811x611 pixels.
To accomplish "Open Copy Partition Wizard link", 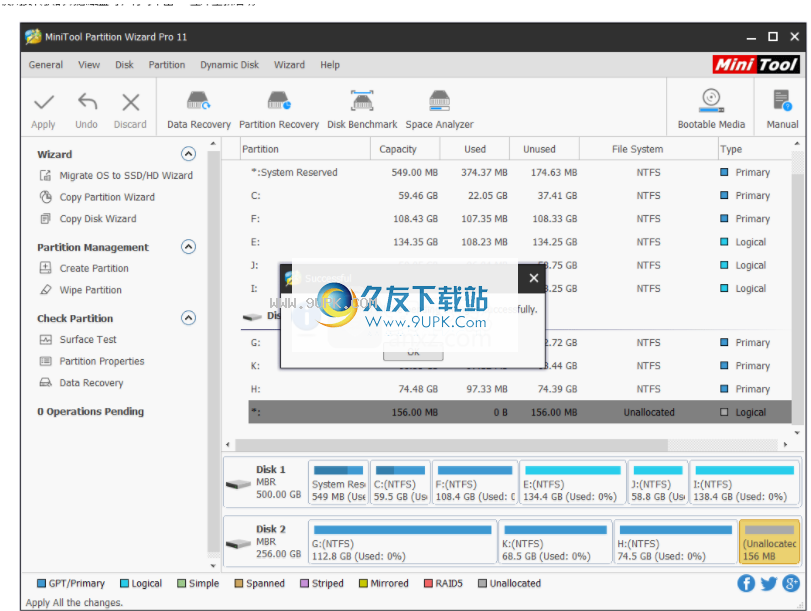I will [107, 197].
